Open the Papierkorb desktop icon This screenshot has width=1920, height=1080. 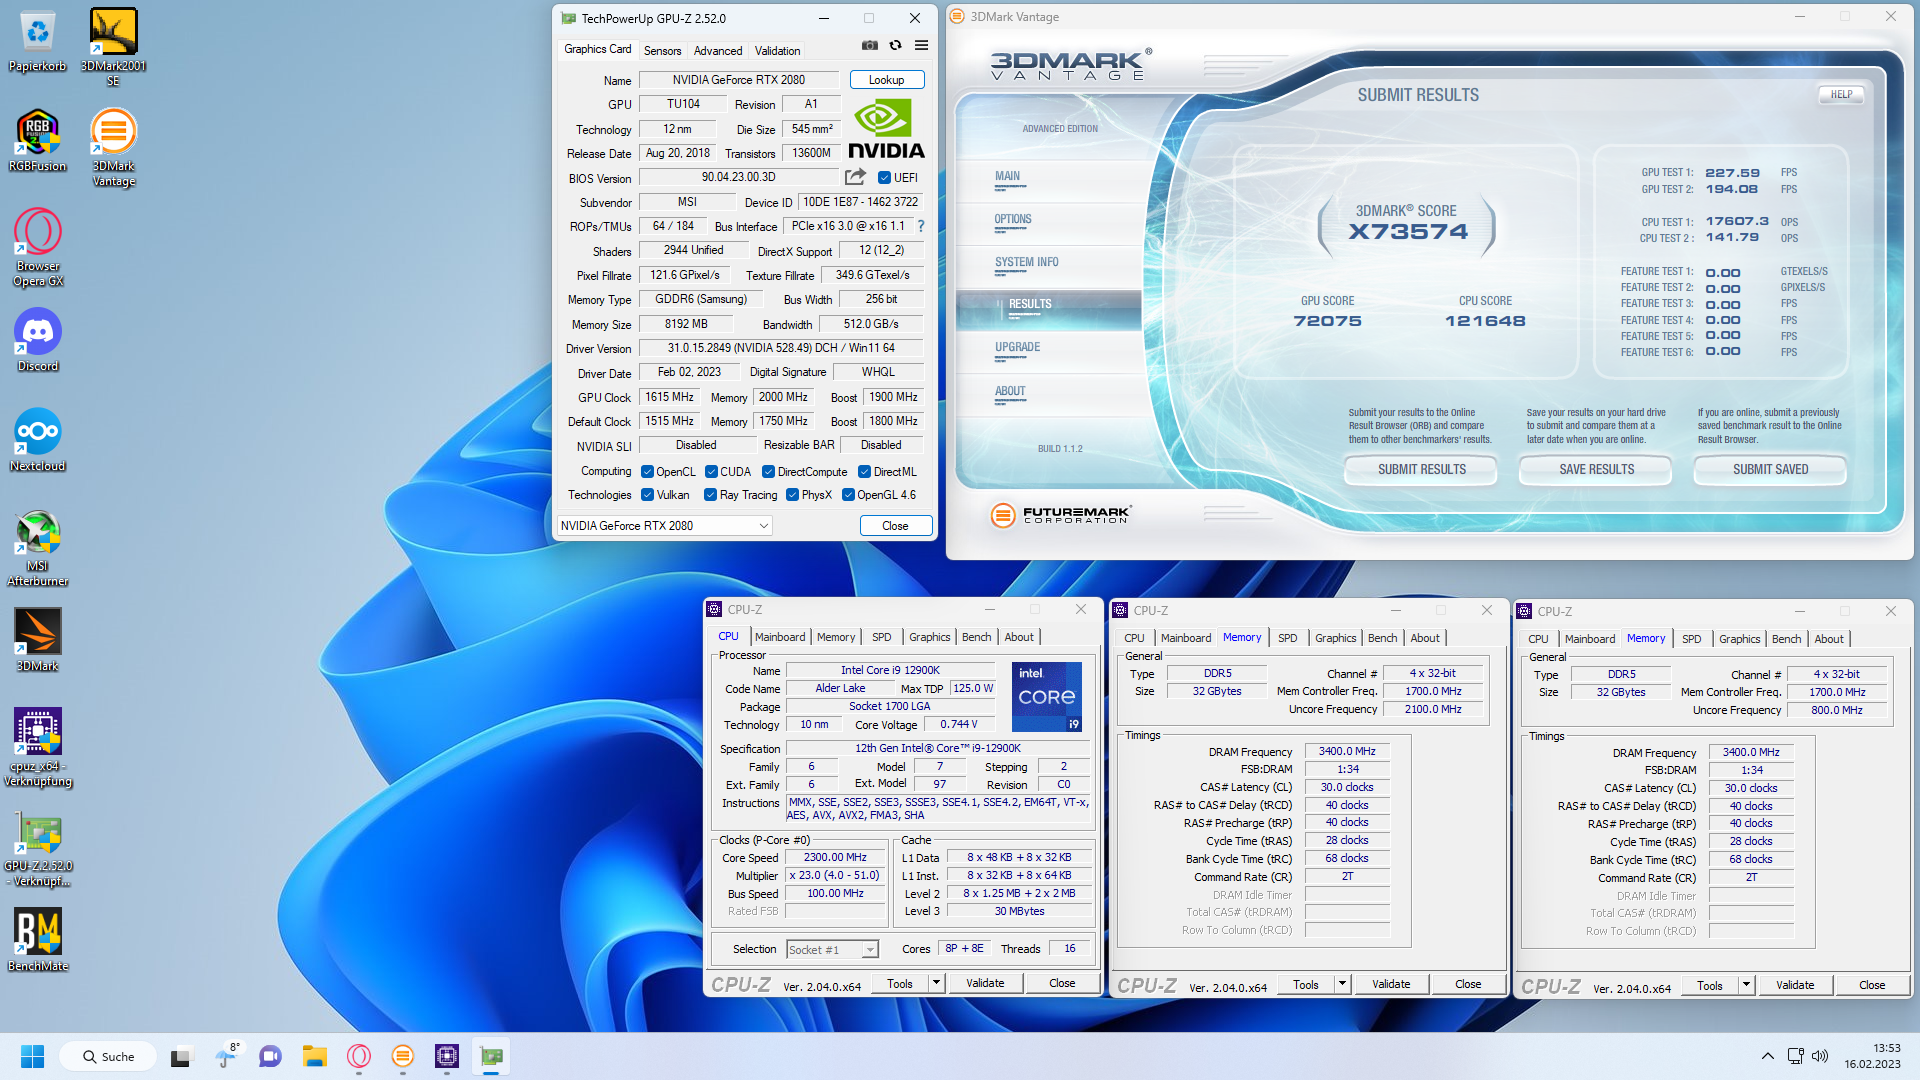pyautogui.click(x=38, y=40)
